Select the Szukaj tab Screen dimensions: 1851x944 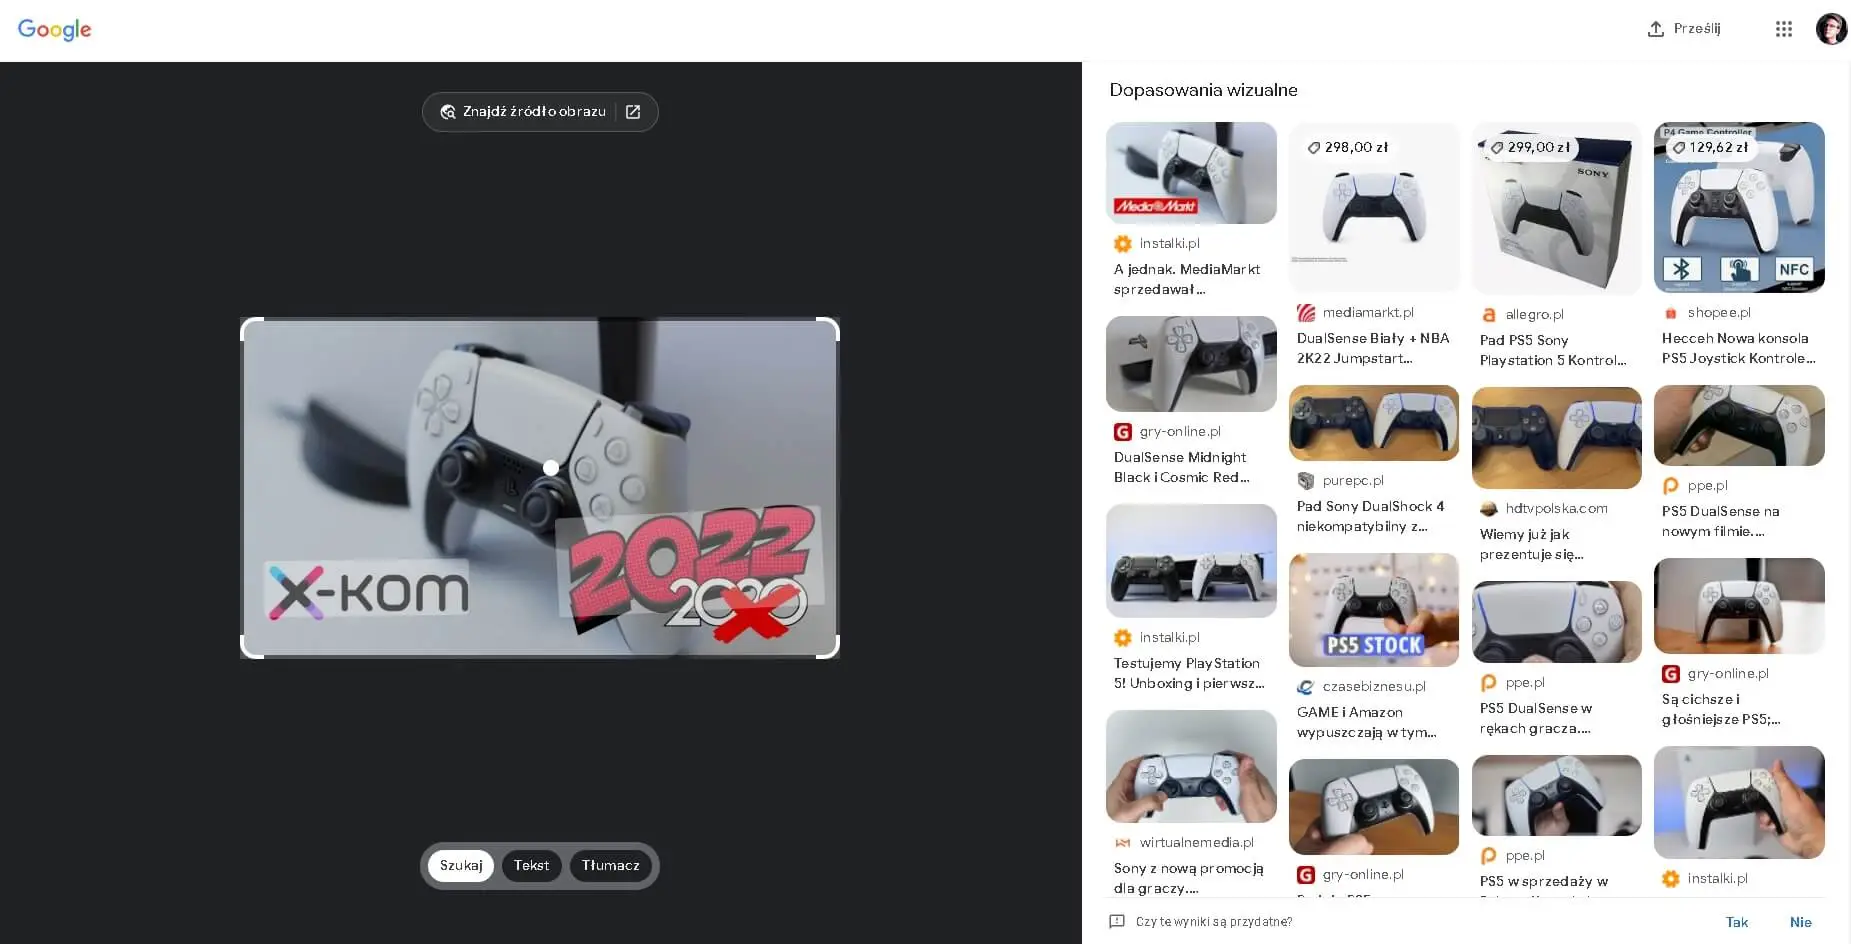(461, 865)
